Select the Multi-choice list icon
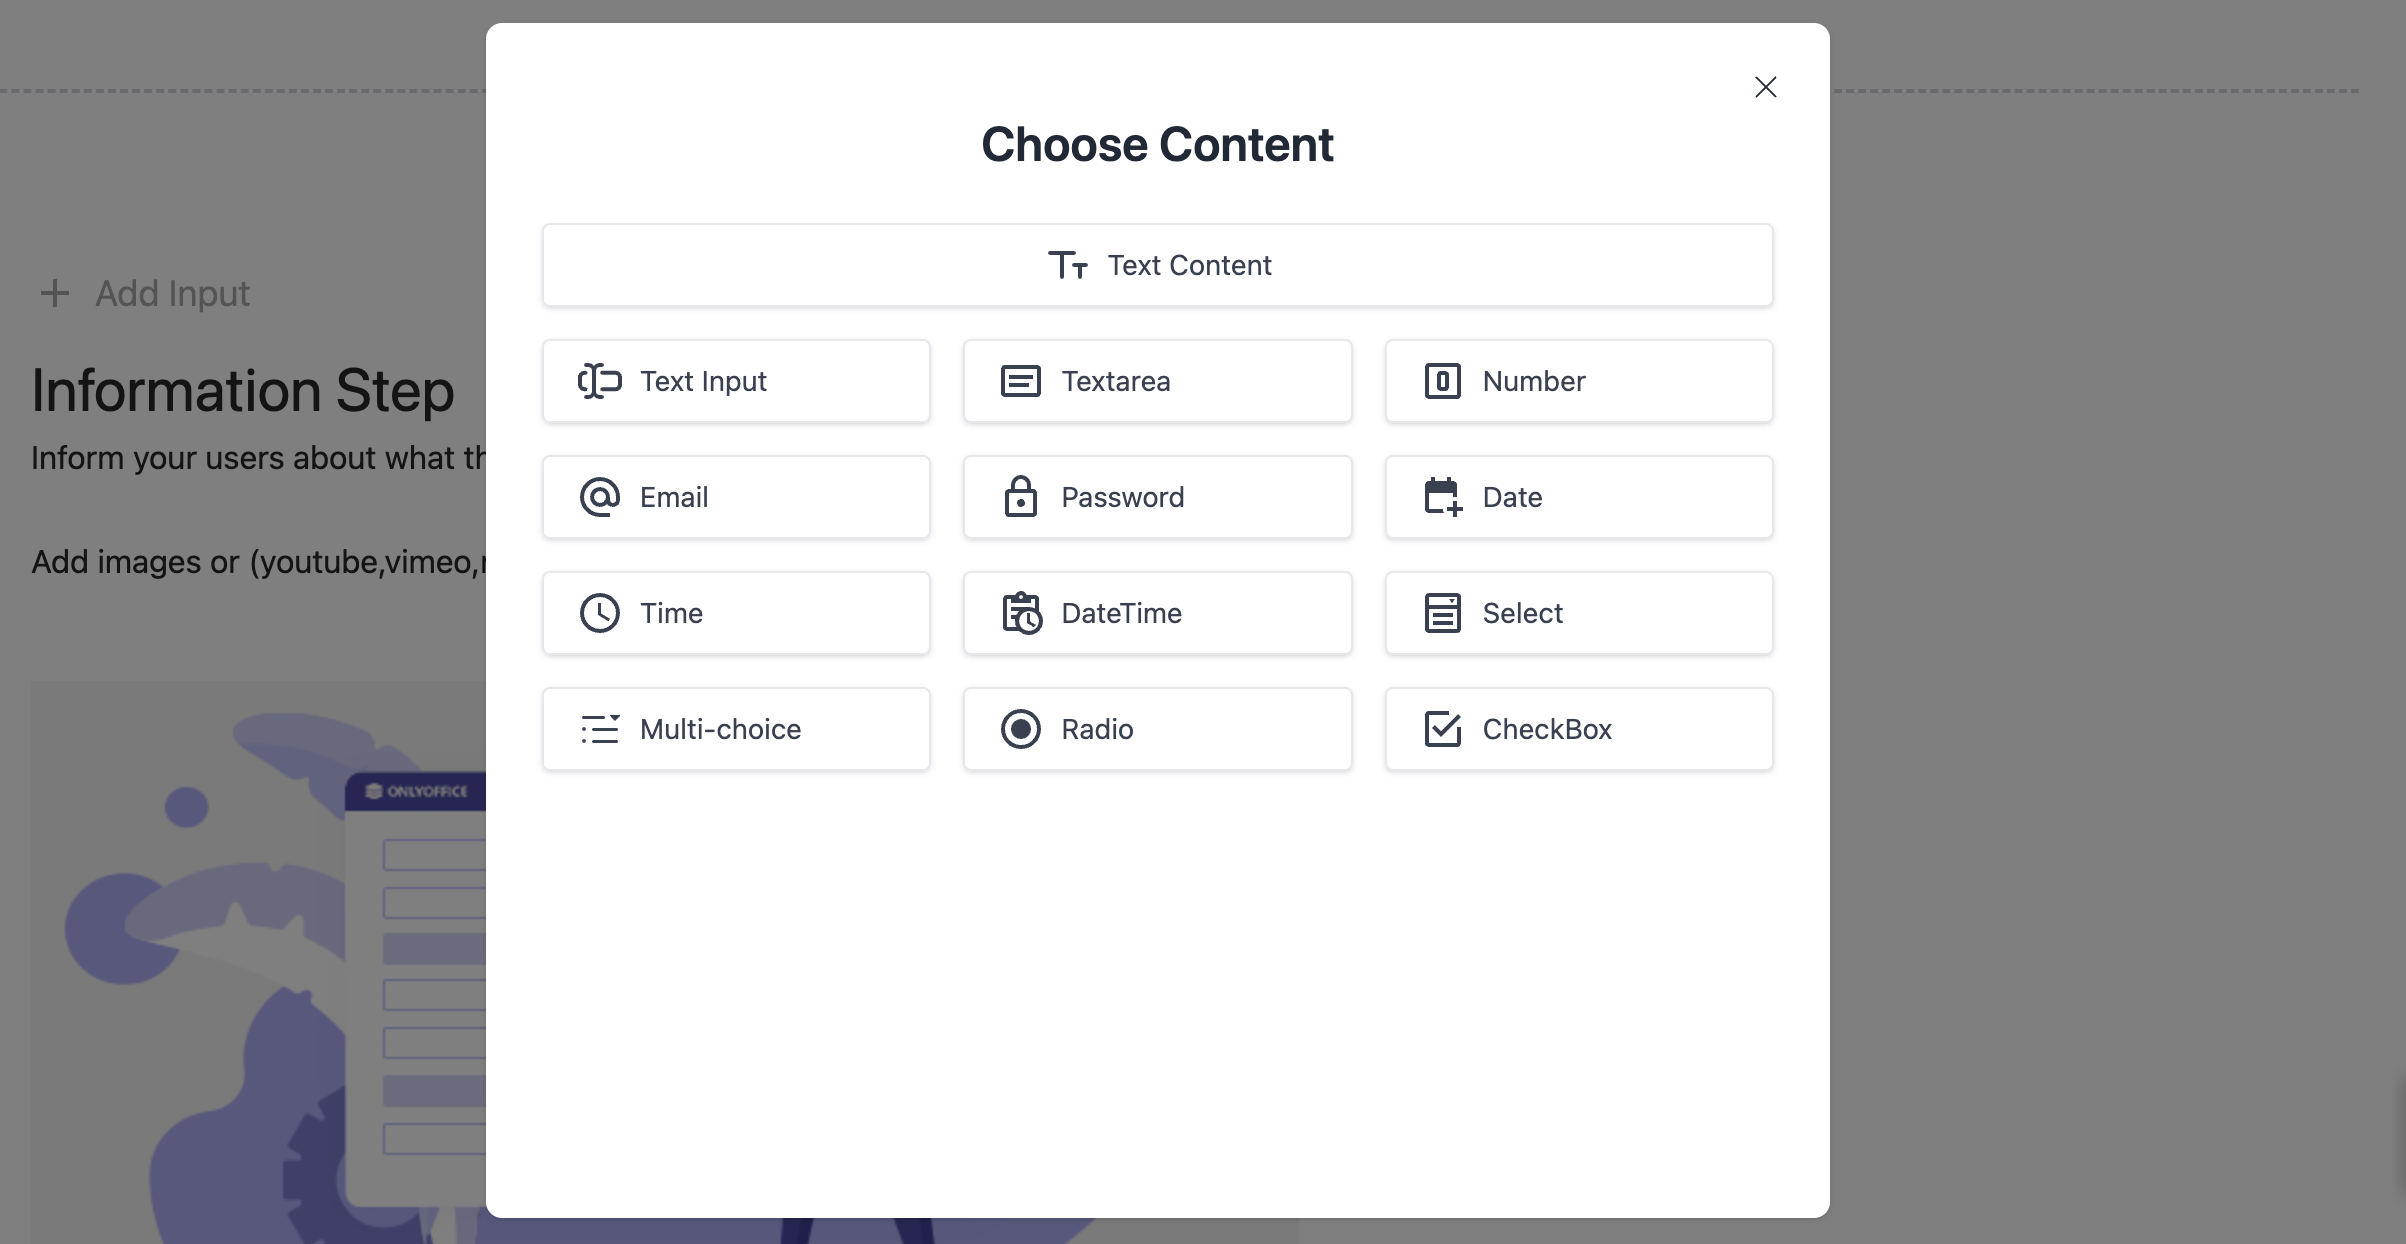The width and height of the screenshot is (2406, 1244). tap(600, 728)
